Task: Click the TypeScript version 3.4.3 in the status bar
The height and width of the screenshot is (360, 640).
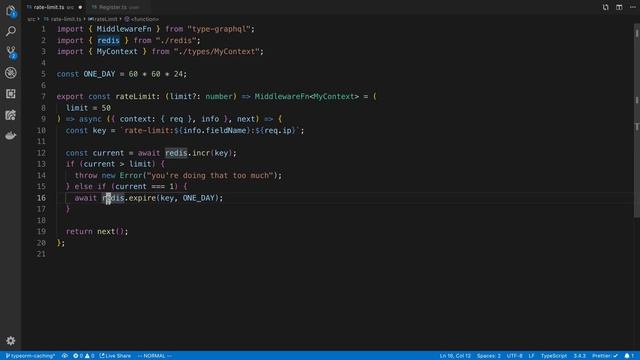Action: [x=579, y=356]
